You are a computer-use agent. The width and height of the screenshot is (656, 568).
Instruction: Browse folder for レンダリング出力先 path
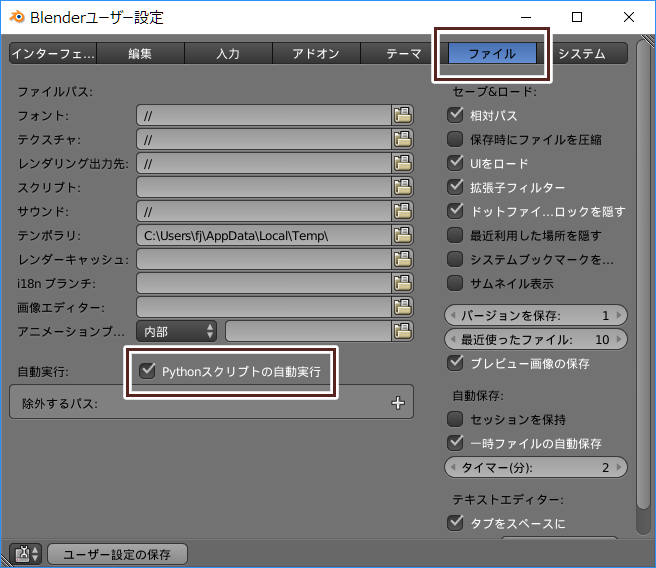[x=403, y=163]
